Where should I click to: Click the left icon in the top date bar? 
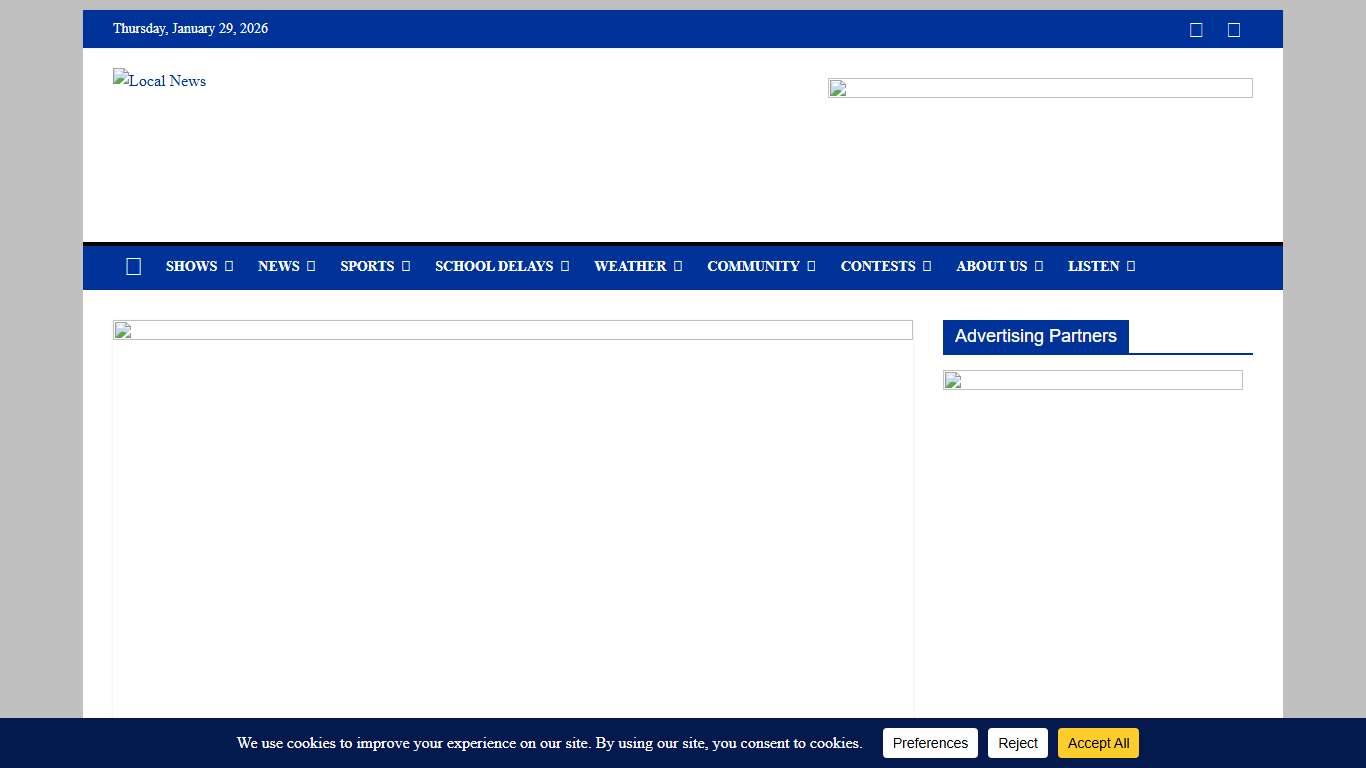coord(1196,30)
